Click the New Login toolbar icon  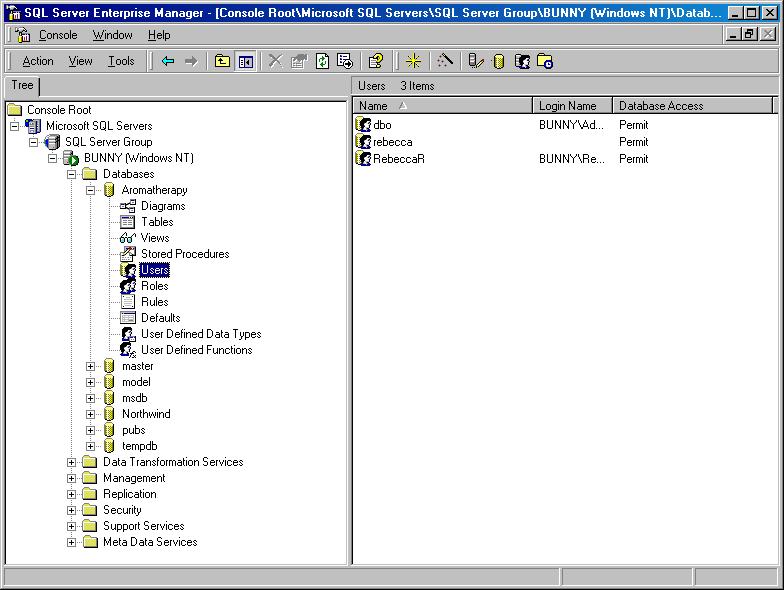click(522, 61)
